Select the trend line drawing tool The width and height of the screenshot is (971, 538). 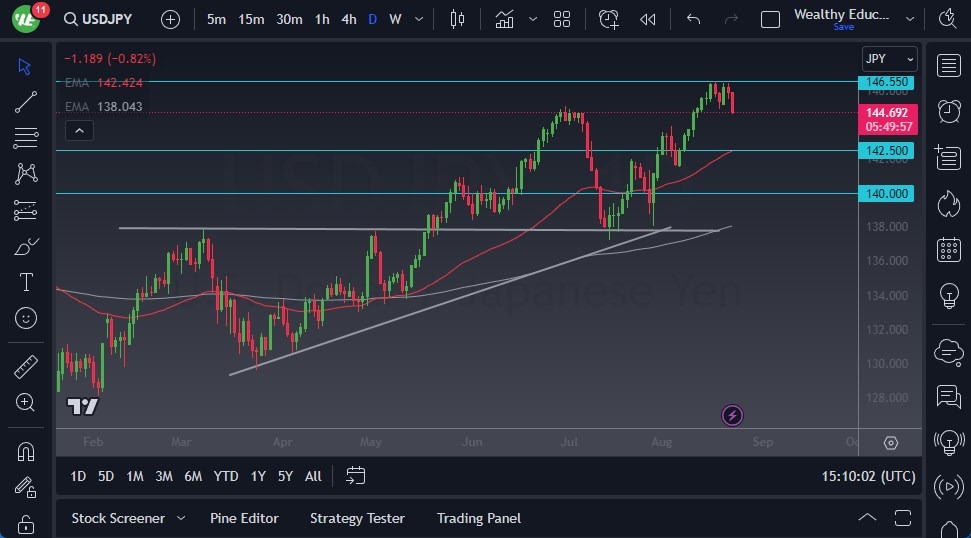coord(26,101)
